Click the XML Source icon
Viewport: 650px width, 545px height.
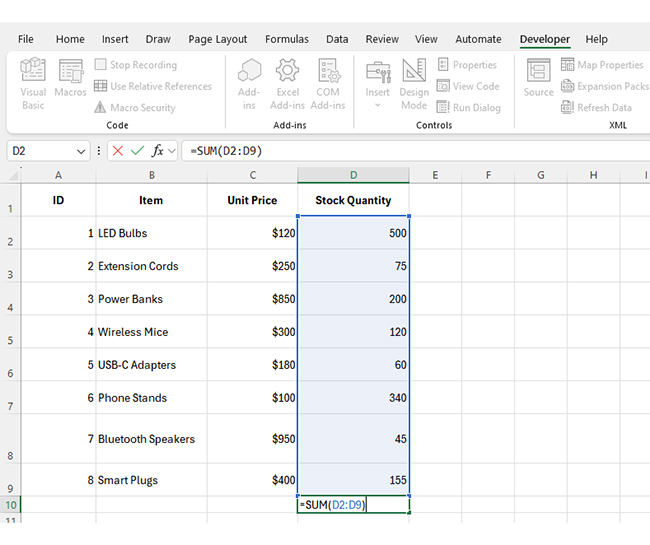[538, 78]
